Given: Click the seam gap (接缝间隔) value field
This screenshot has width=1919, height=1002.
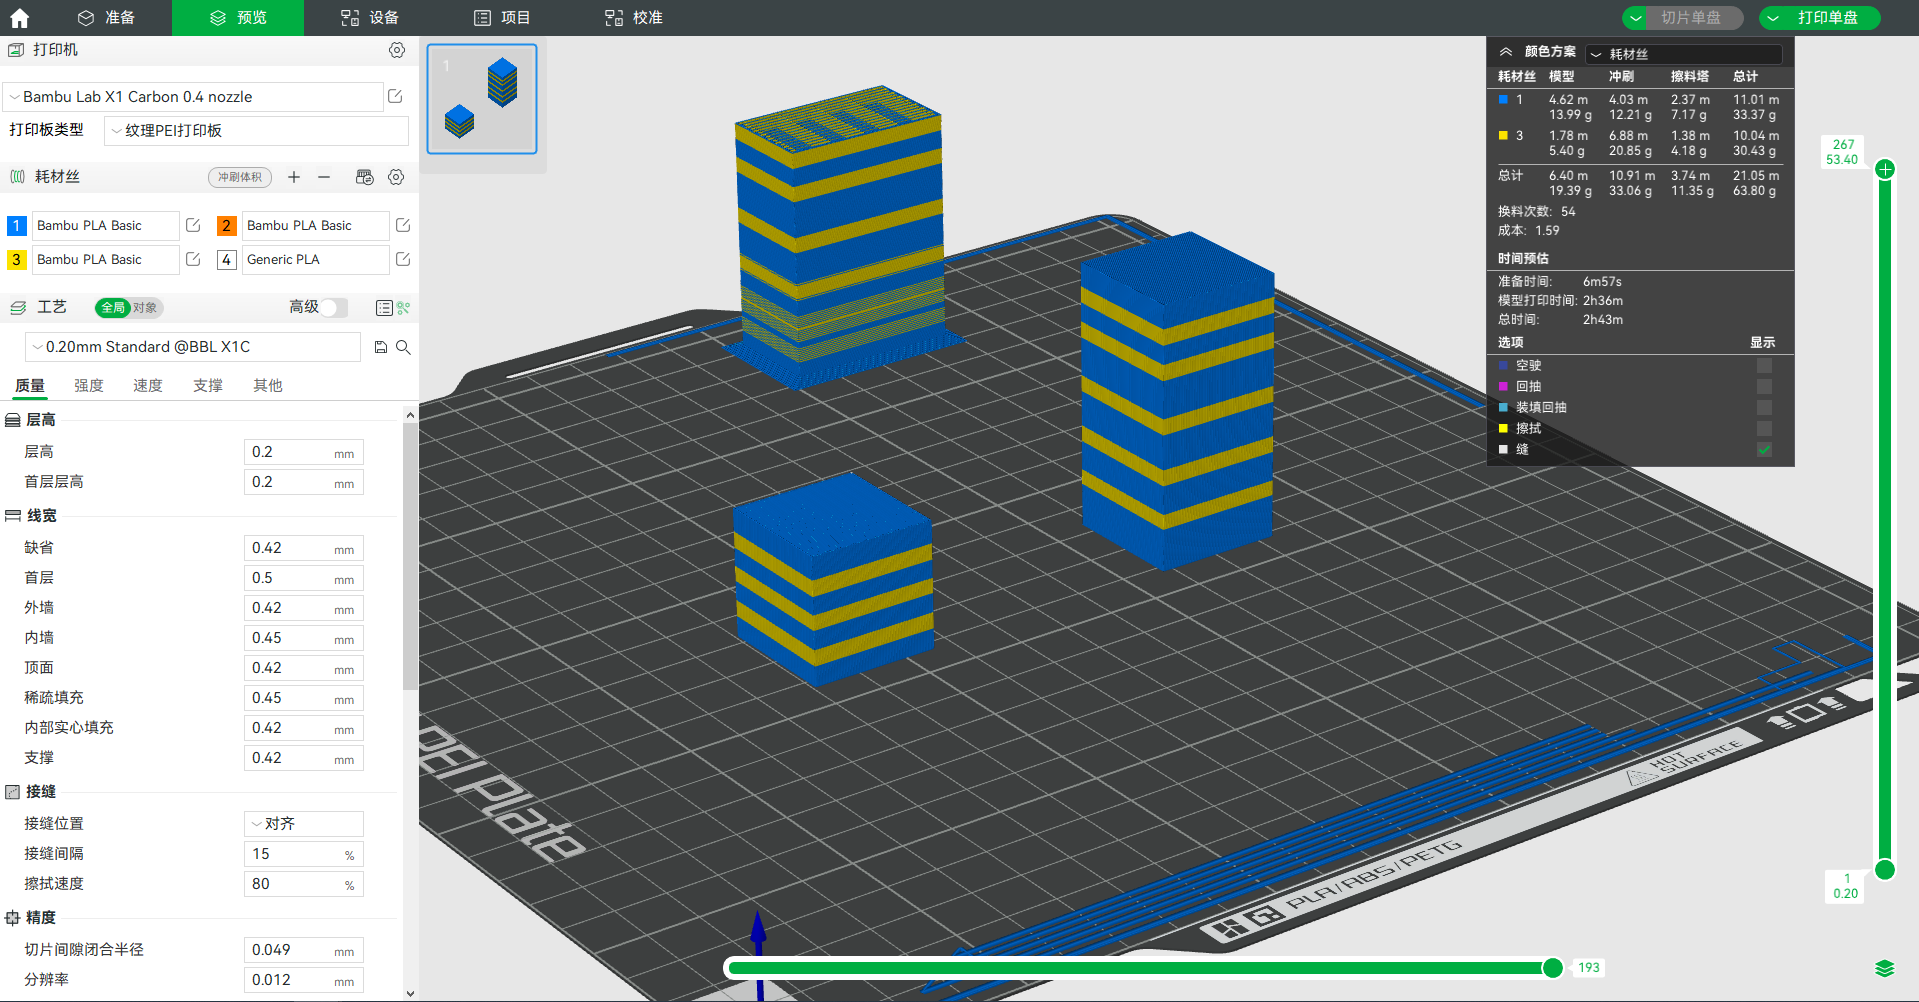Looking at the screenshot, I should [x=304, y=854].
